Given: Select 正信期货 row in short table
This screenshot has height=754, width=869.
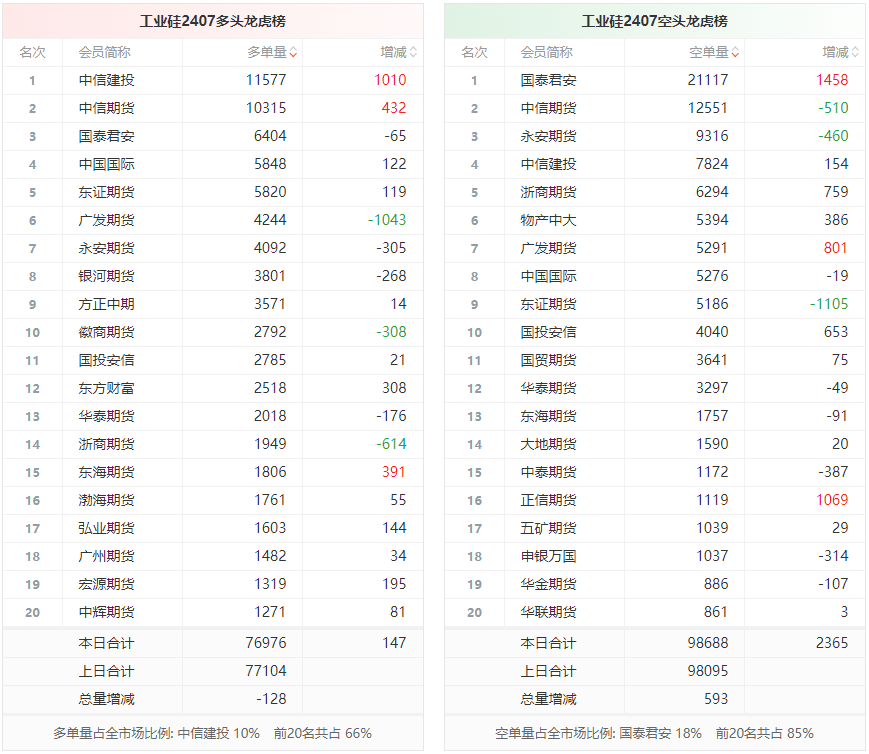Looking at the screenshot, I should [x=655, y=500].
